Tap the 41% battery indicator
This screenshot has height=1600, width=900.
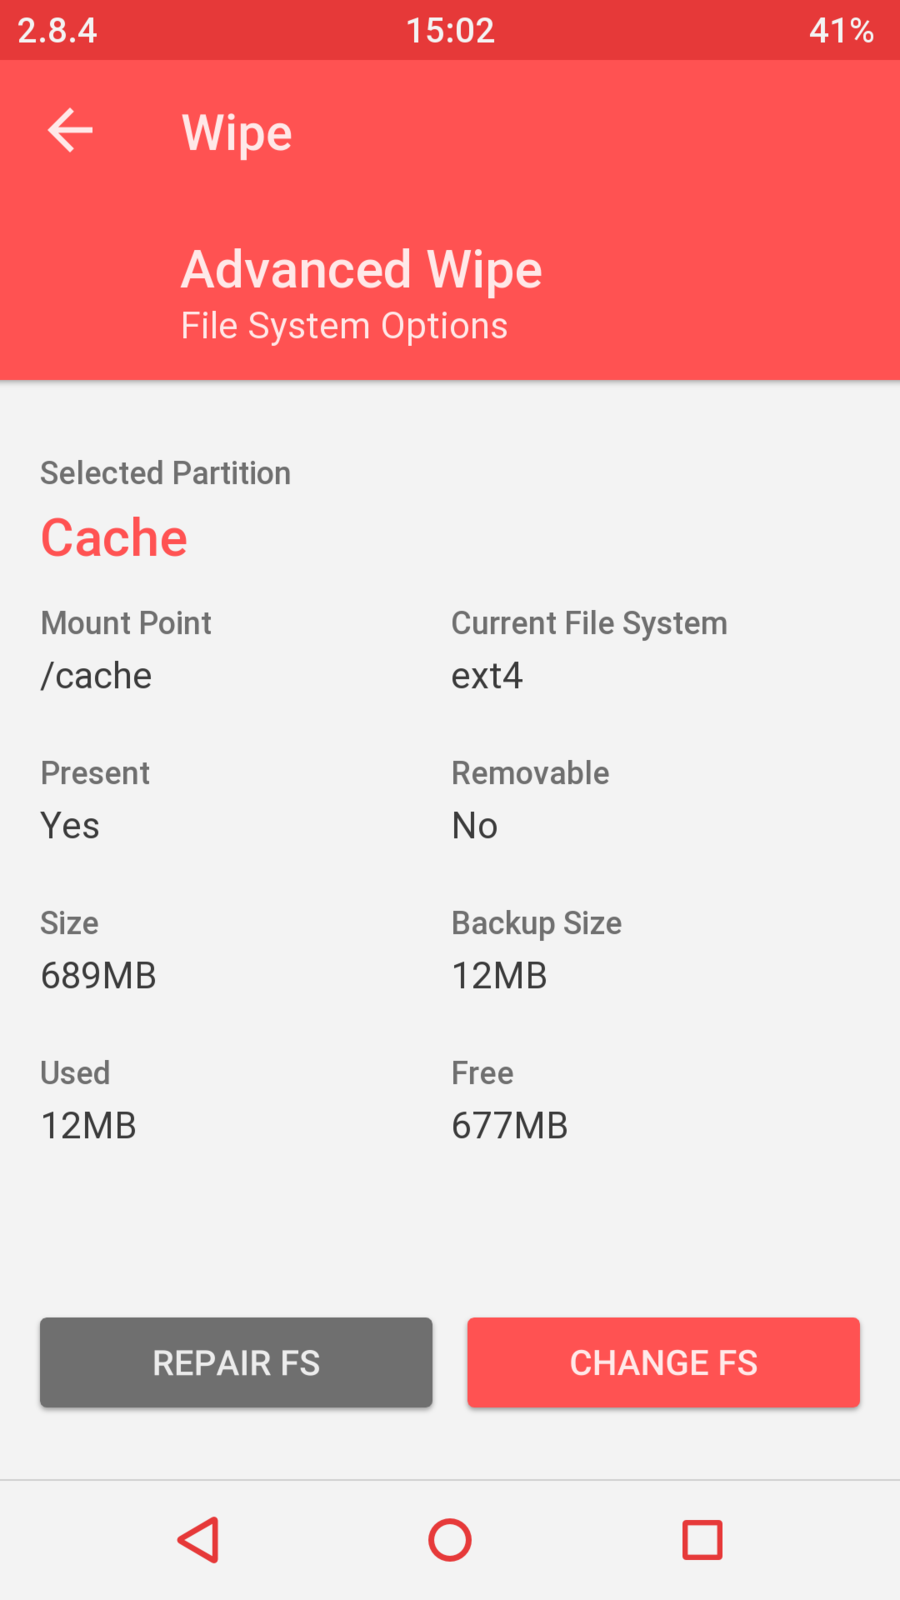point(841,30)
